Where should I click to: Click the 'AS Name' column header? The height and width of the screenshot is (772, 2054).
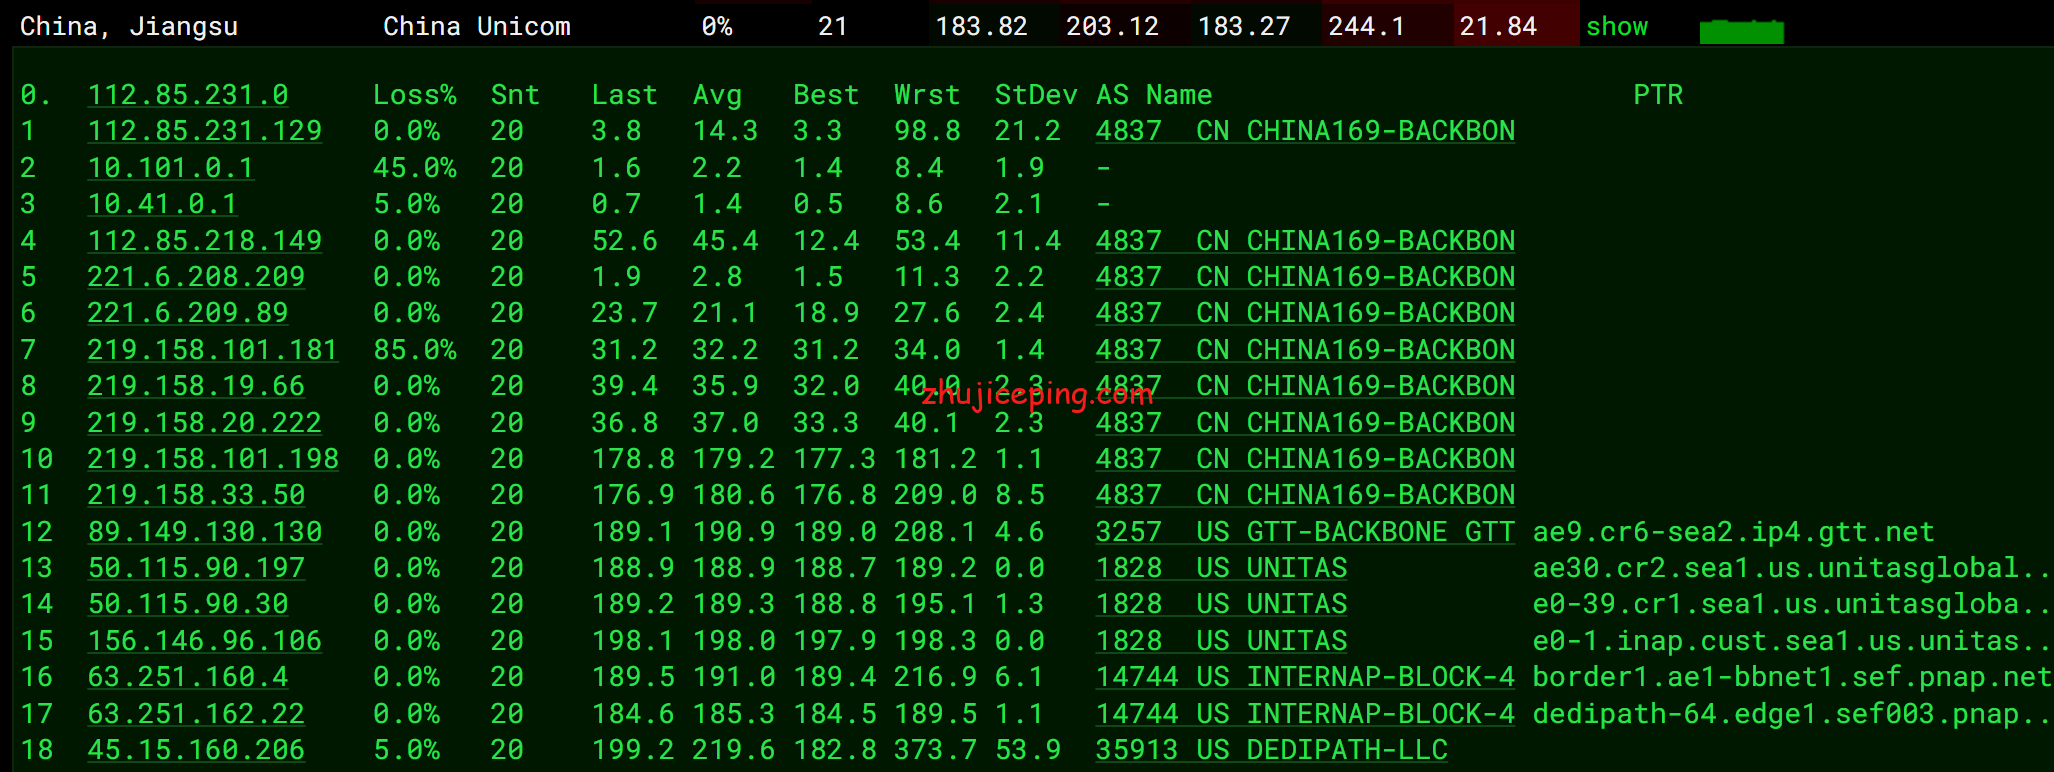(x=1154, y=95)
